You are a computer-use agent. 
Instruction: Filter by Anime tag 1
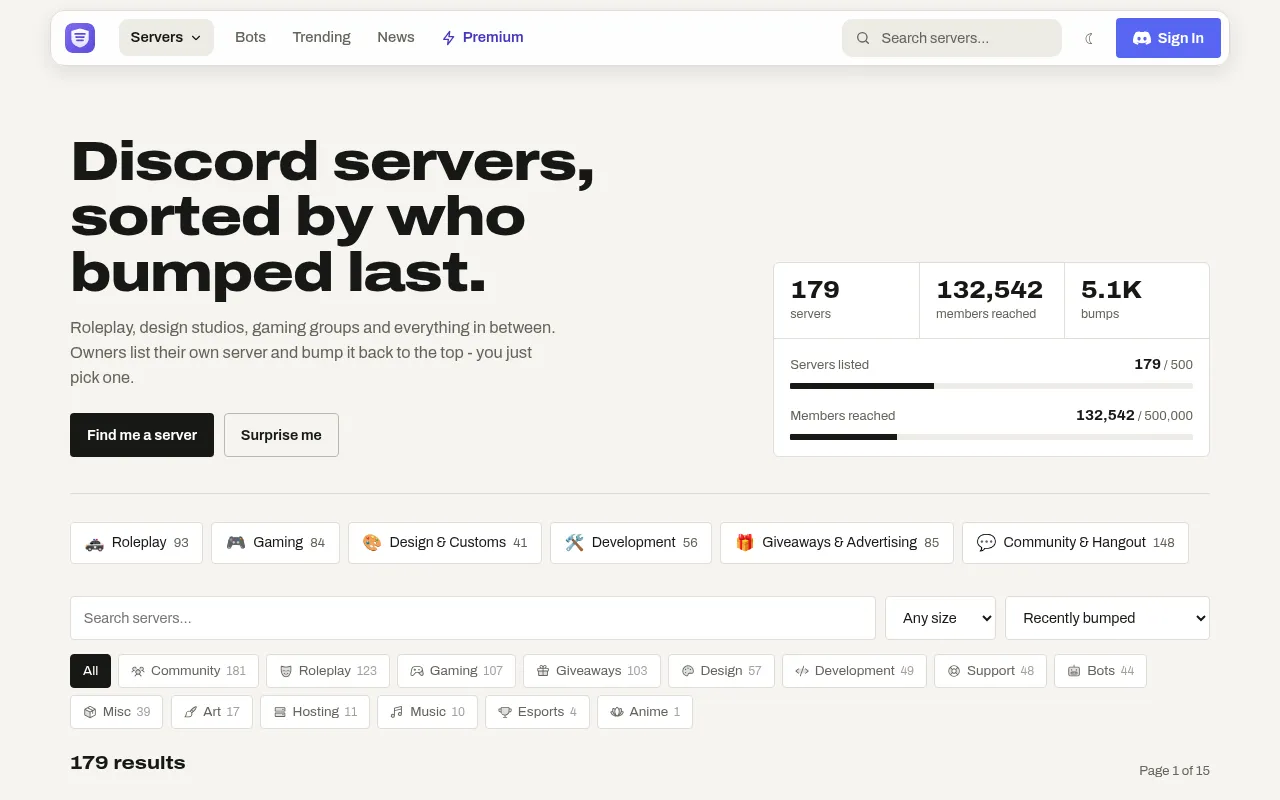[645, 712]
